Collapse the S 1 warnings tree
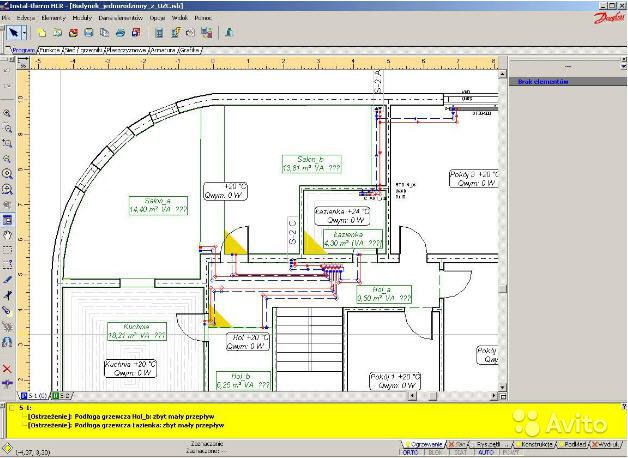The image size is (628, 458). click(x=10, y=408)
